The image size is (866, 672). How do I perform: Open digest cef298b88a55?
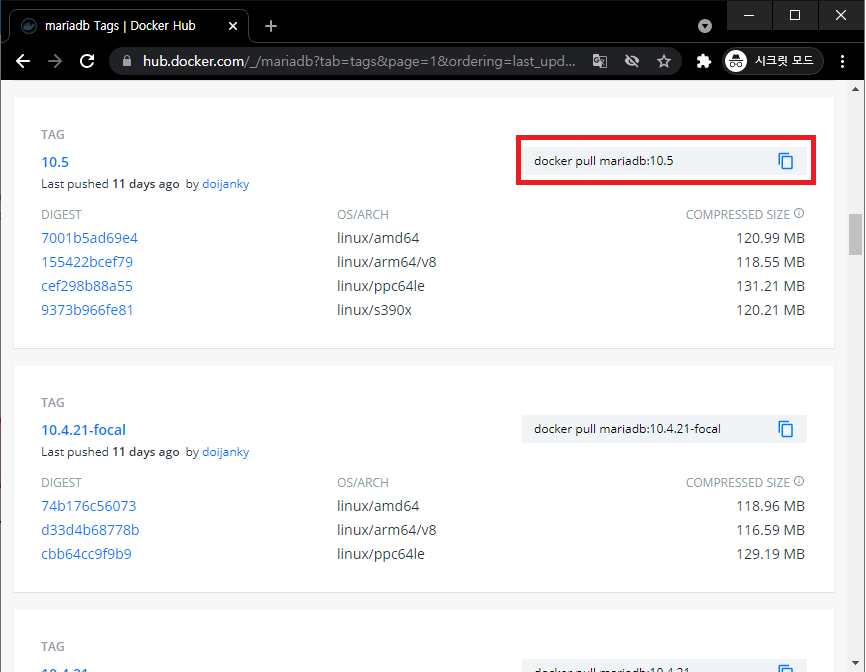click(87, 286)
